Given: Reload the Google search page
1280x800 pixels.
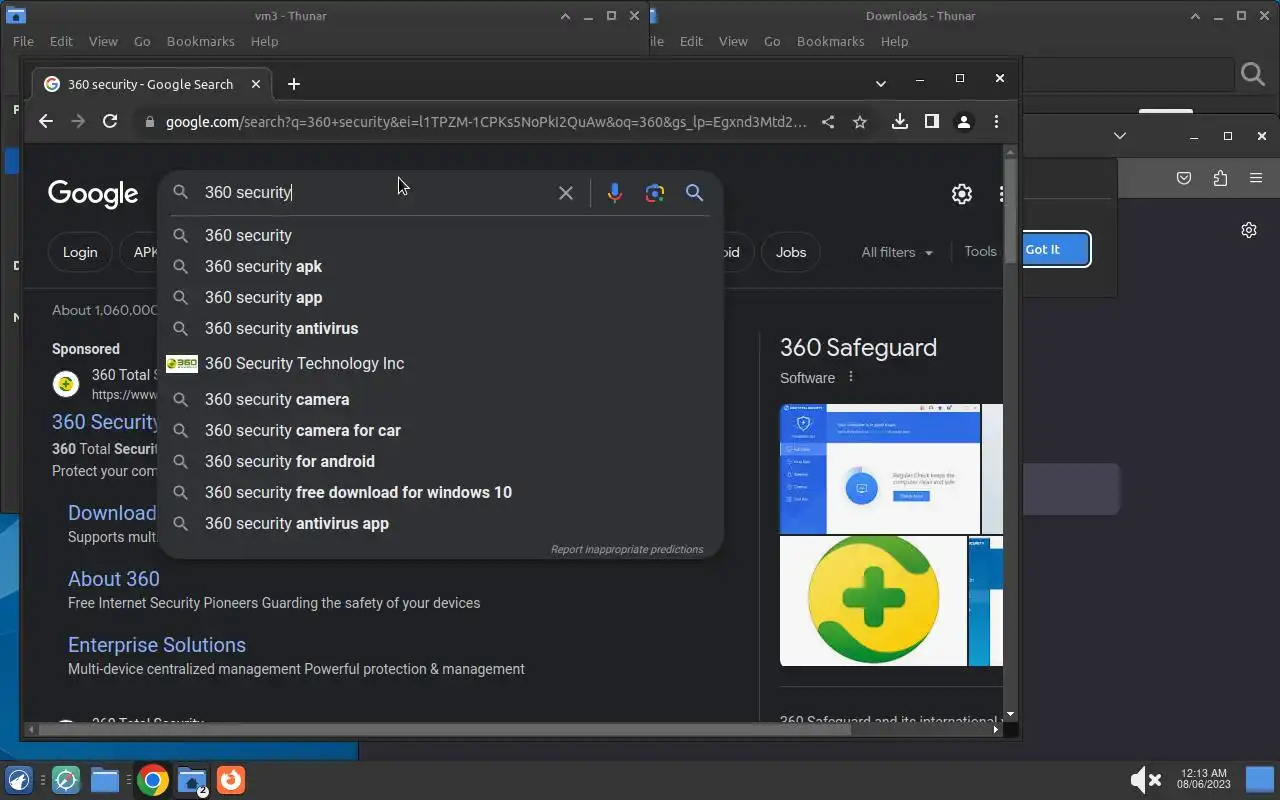Looking at the screenshot, I should point(110,121).
